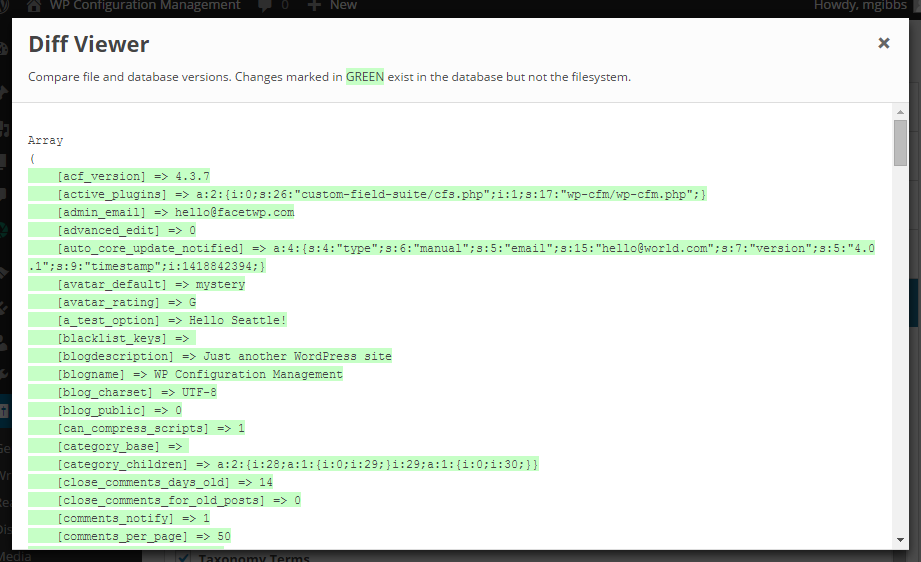
Task: Click the word Array at top of diff
Action: (45, 140)
